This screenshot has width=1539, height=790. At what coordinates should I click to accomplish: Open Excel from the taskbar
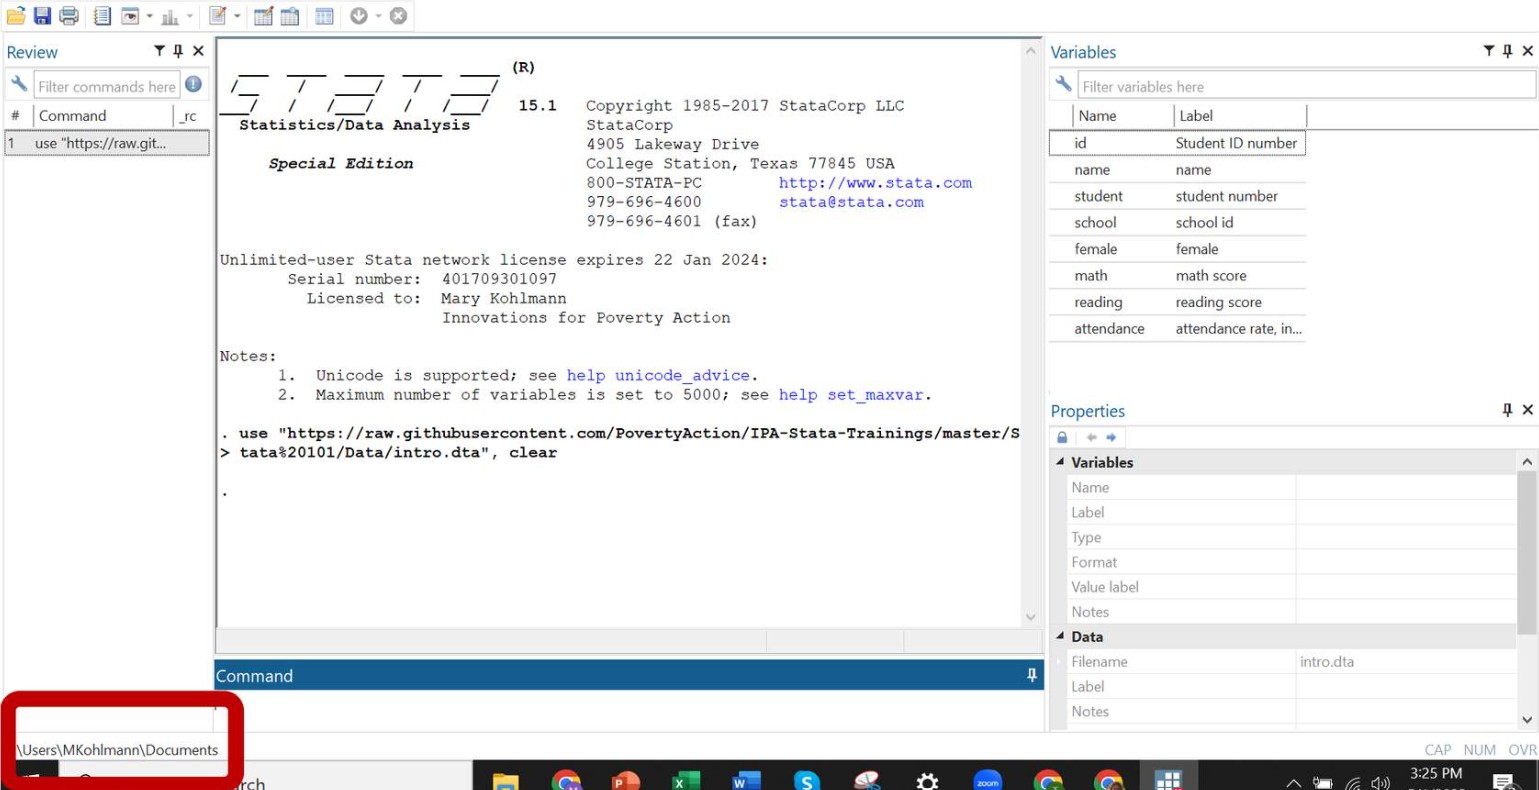pos(686,781)
